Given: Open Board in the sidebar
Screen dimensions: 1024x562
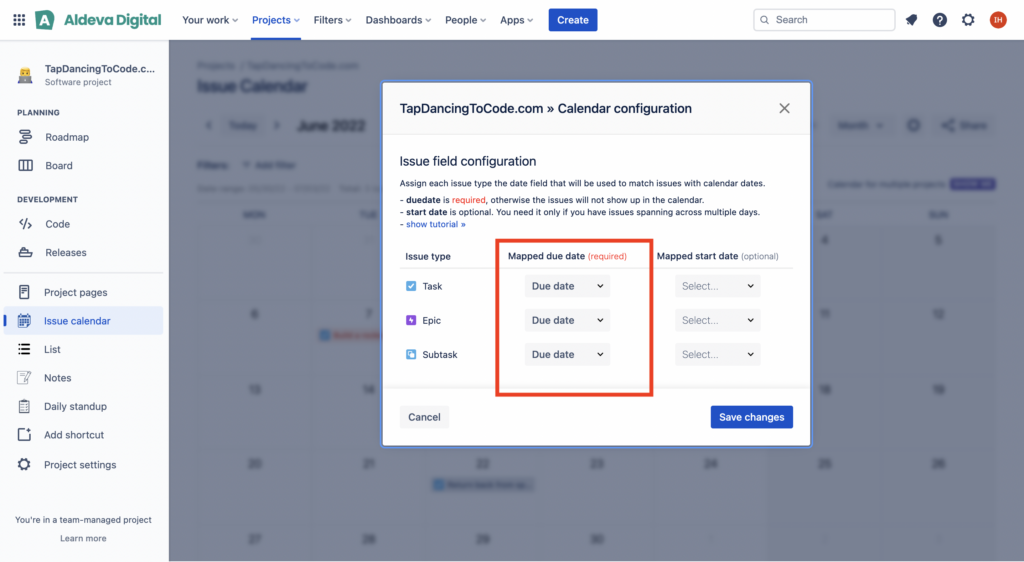Looking at the screenshot, I should [x=59, y=166].
